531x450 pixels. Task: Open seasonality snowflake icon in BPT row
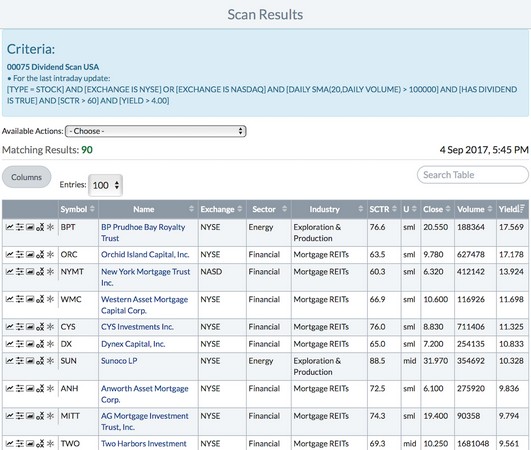tap(50, 227)
